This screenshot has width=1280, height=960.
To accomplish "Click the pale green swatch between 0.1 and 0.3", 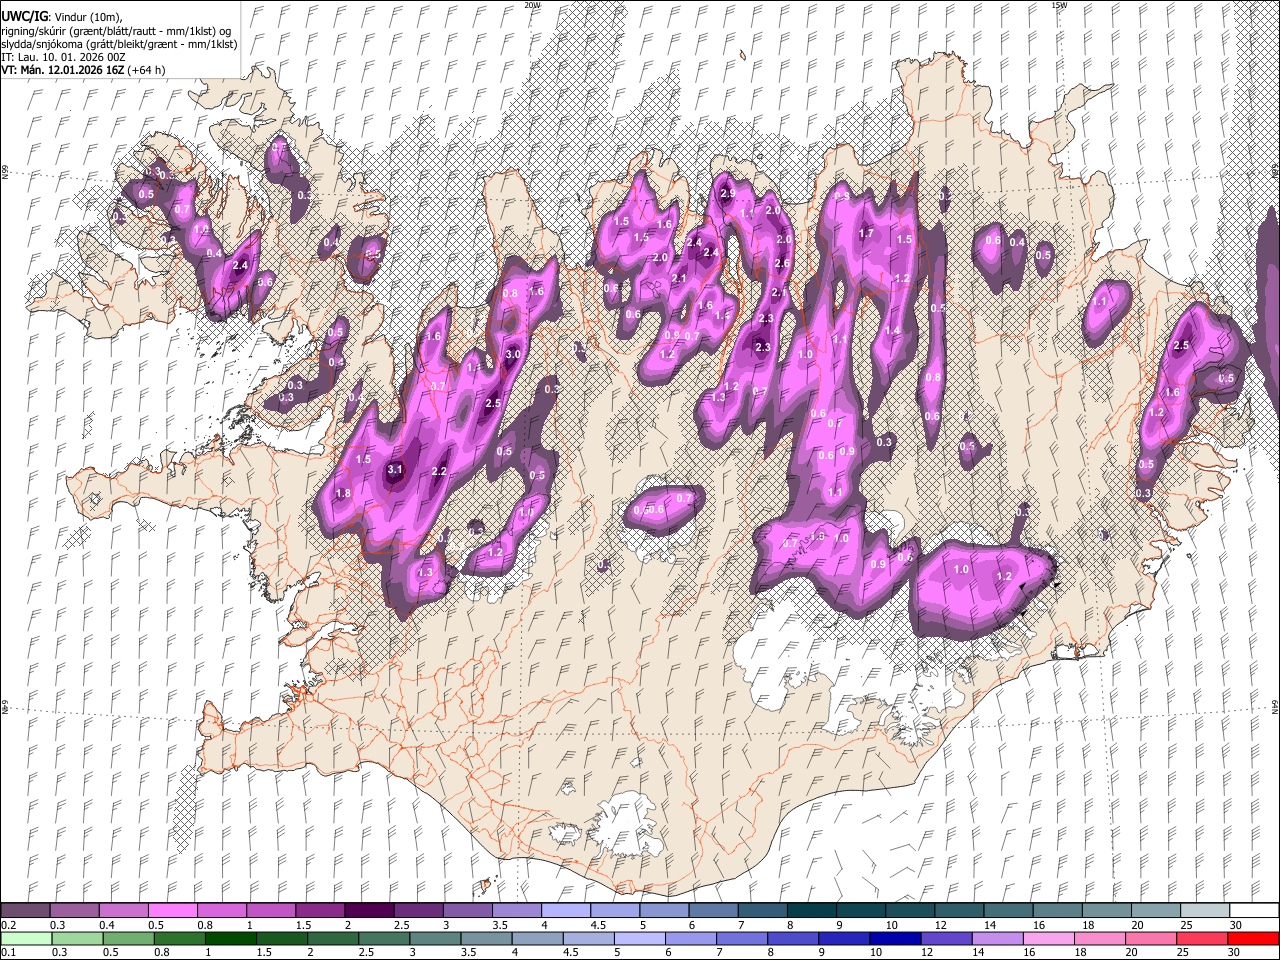I will [26, 939].
